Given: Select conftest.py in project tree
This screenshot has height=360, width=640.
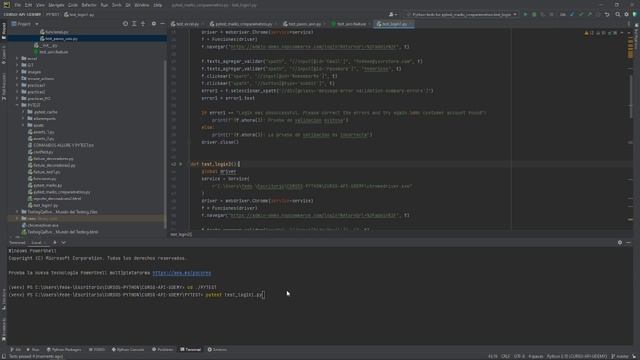Looking at the screenshot, I should [41, 152].
